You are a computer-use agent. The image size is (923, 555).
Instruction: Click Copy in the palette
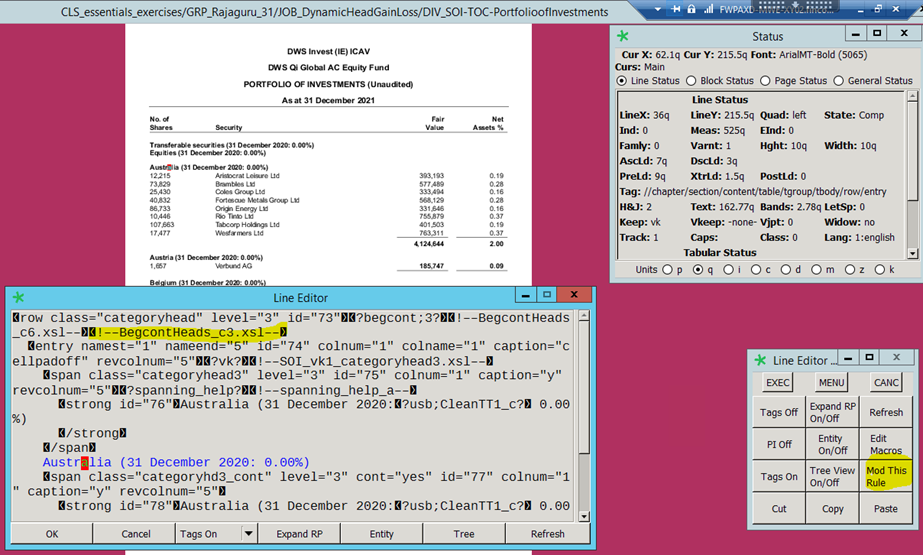click(832, 509)
